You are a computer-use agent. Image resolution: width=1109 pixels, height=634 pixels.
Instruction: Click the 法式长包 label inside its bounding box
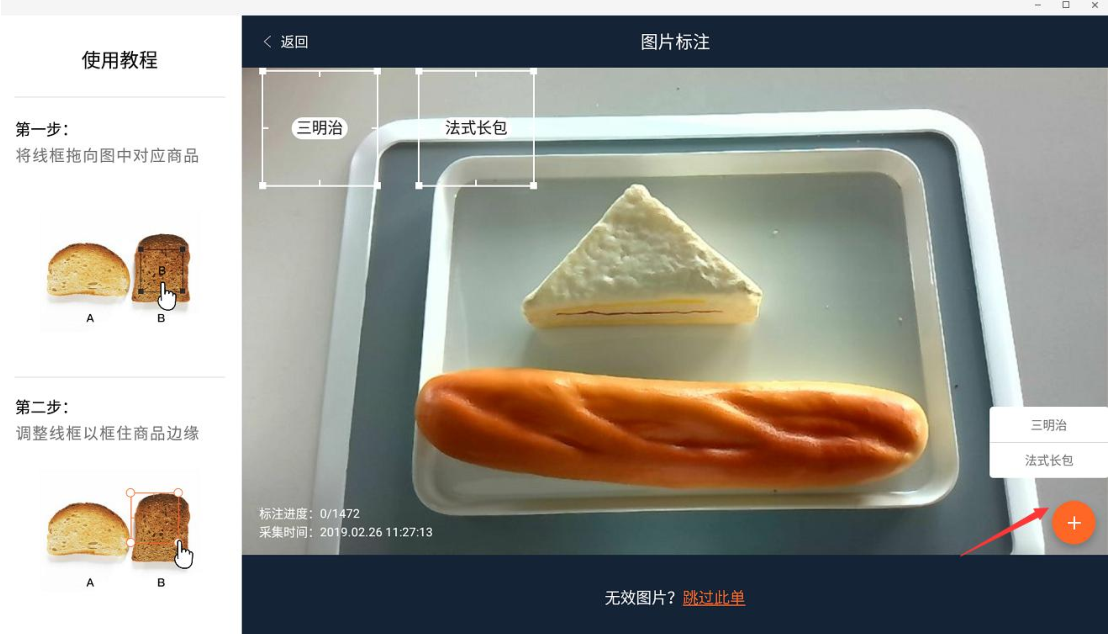point(476,128)
